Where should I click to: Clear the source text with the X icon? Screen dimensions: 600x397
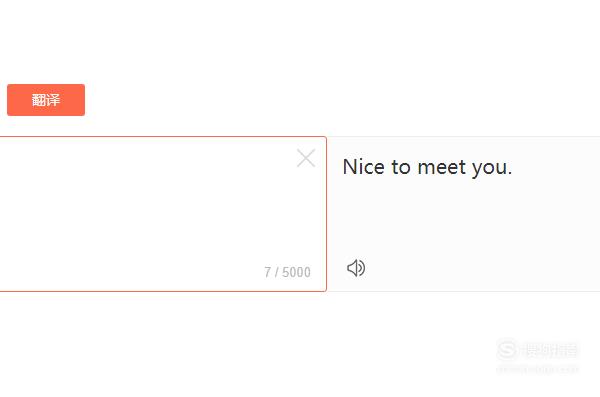tap(306, 158)
